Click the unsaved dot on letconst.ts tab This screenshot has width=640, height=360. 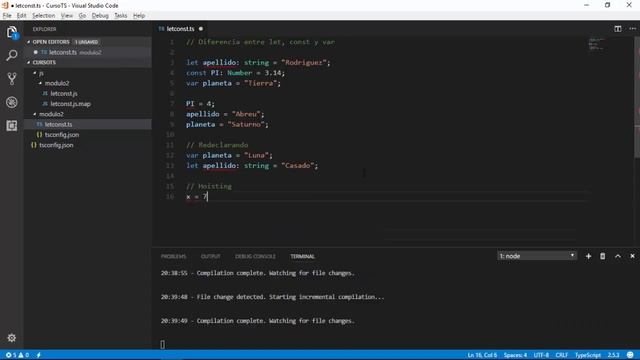pyautogui.click(x=201, y=29)
